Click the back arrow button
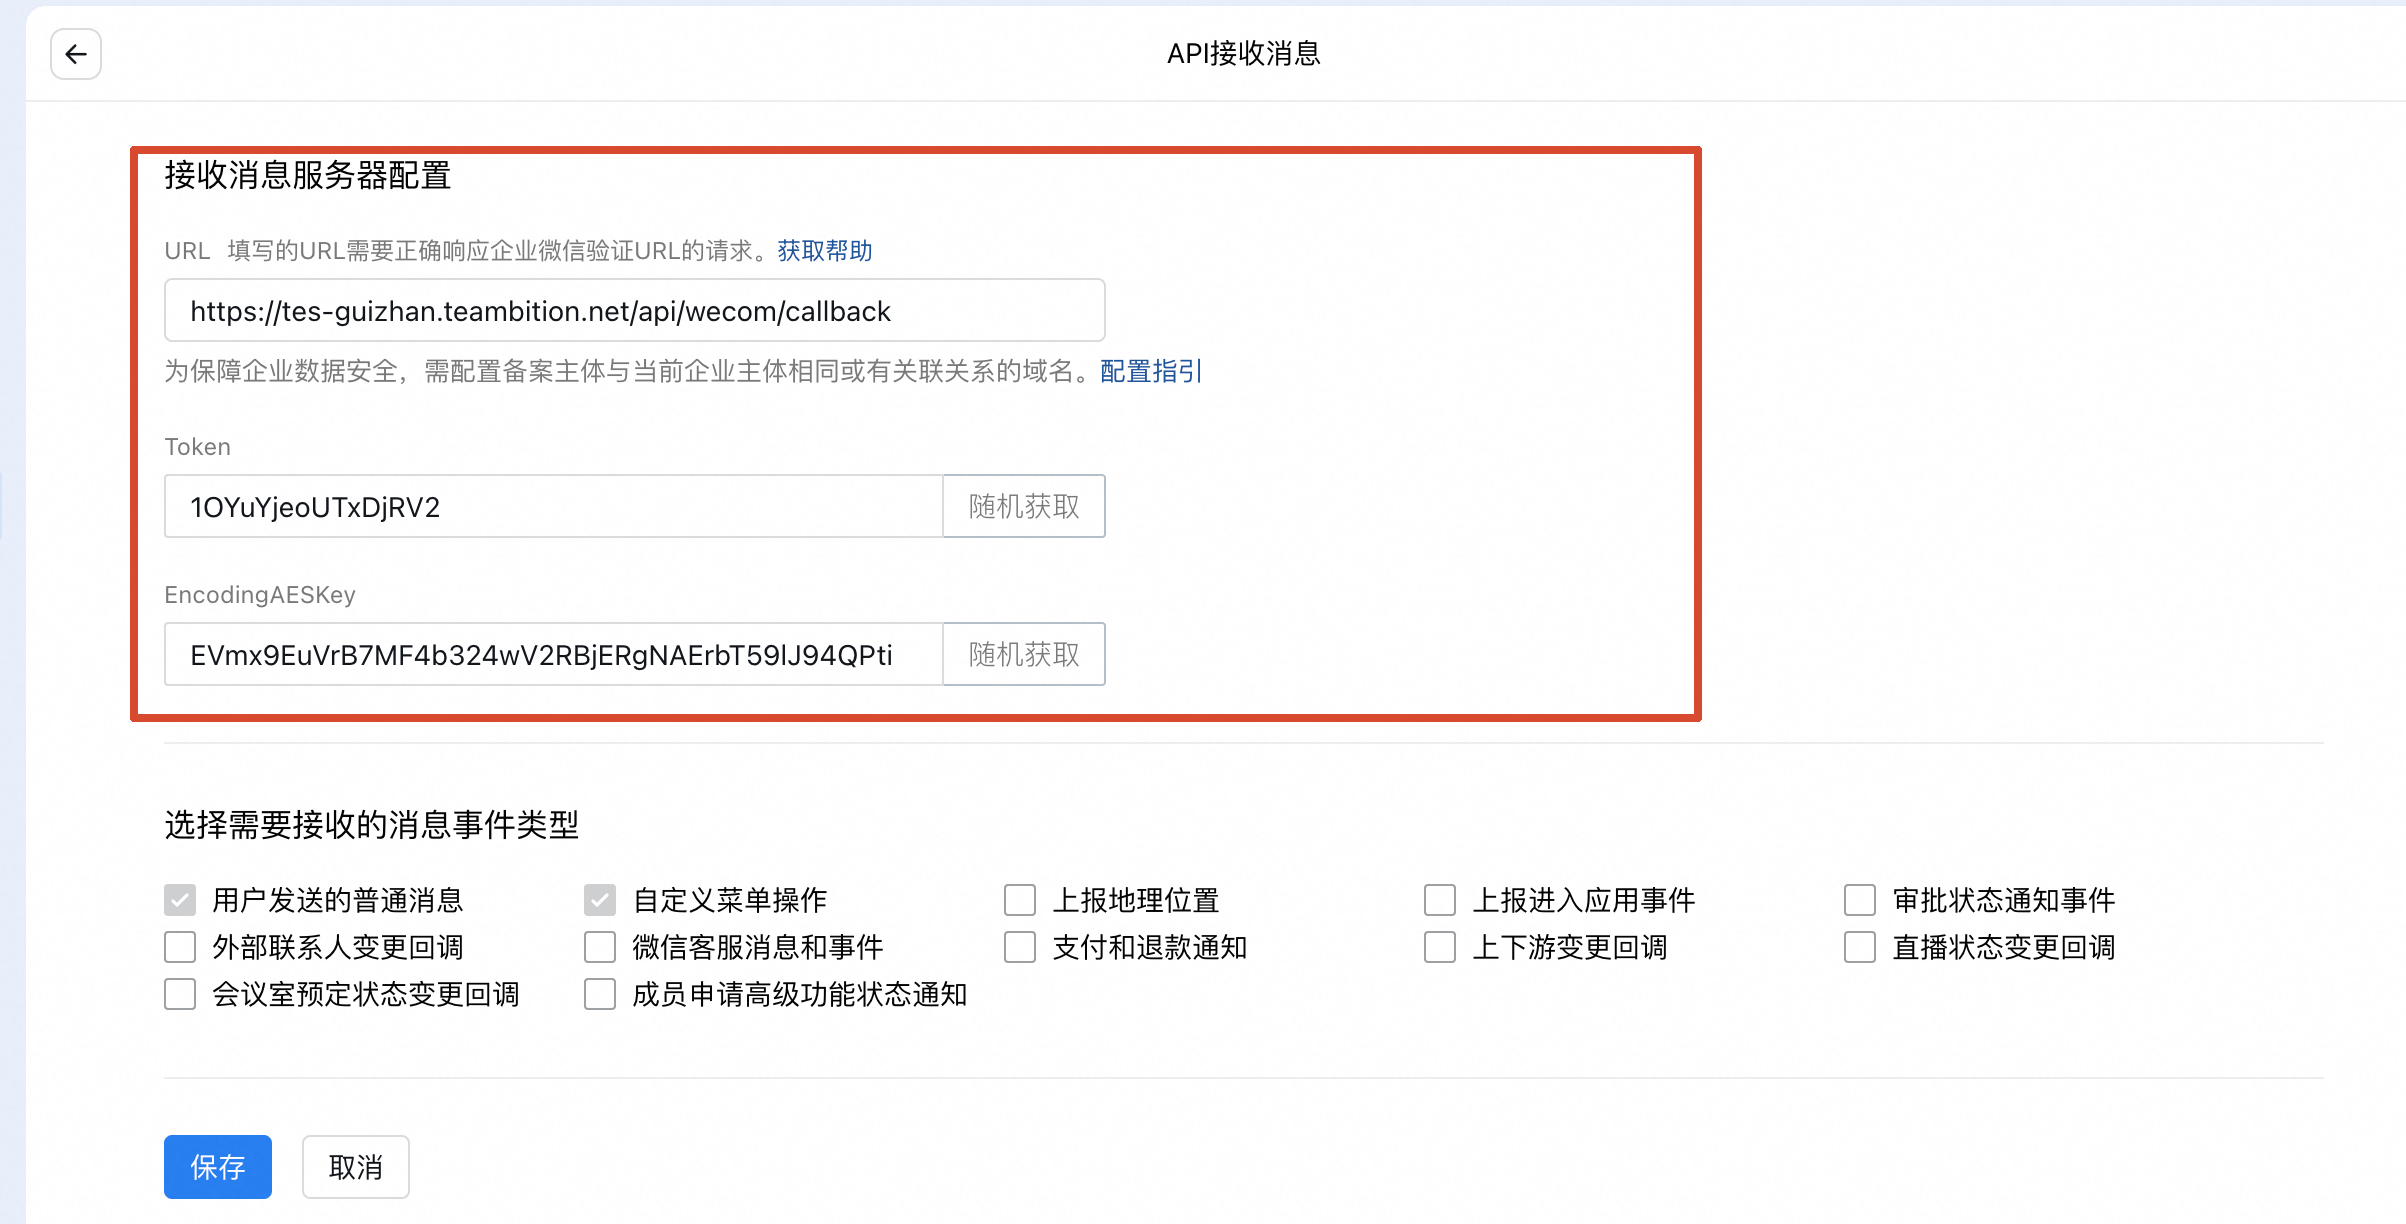The image size is (2406, 1224). pyautogui.click(x=76, y=54)
